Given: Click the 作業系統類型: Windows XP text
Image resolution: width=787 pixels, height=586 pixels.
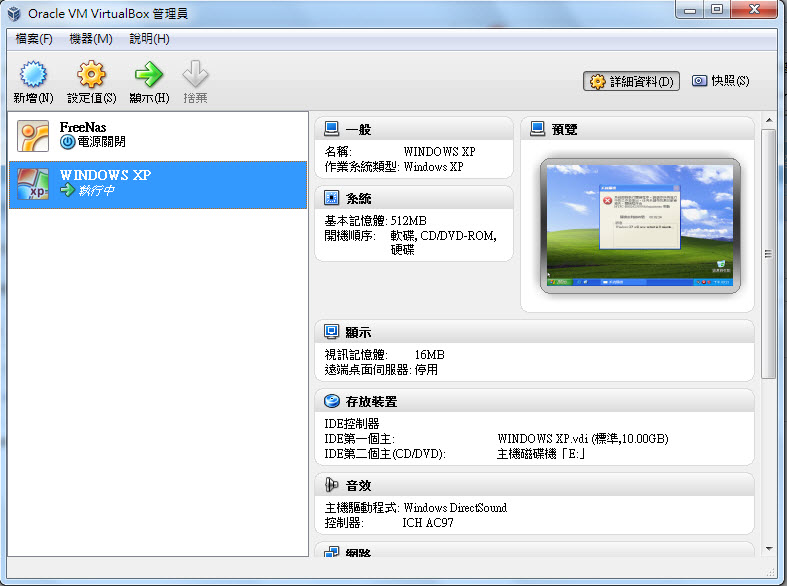Looking at the screenshot, I should 394,167.
